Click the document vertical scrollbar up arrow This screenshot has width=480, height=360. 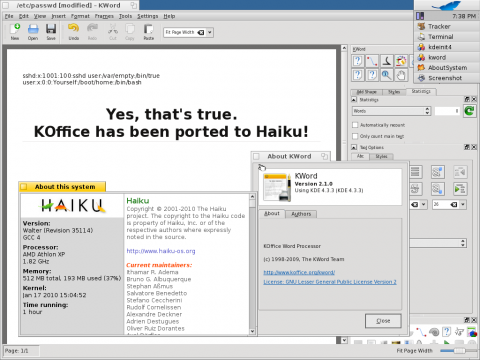point(344,48)
